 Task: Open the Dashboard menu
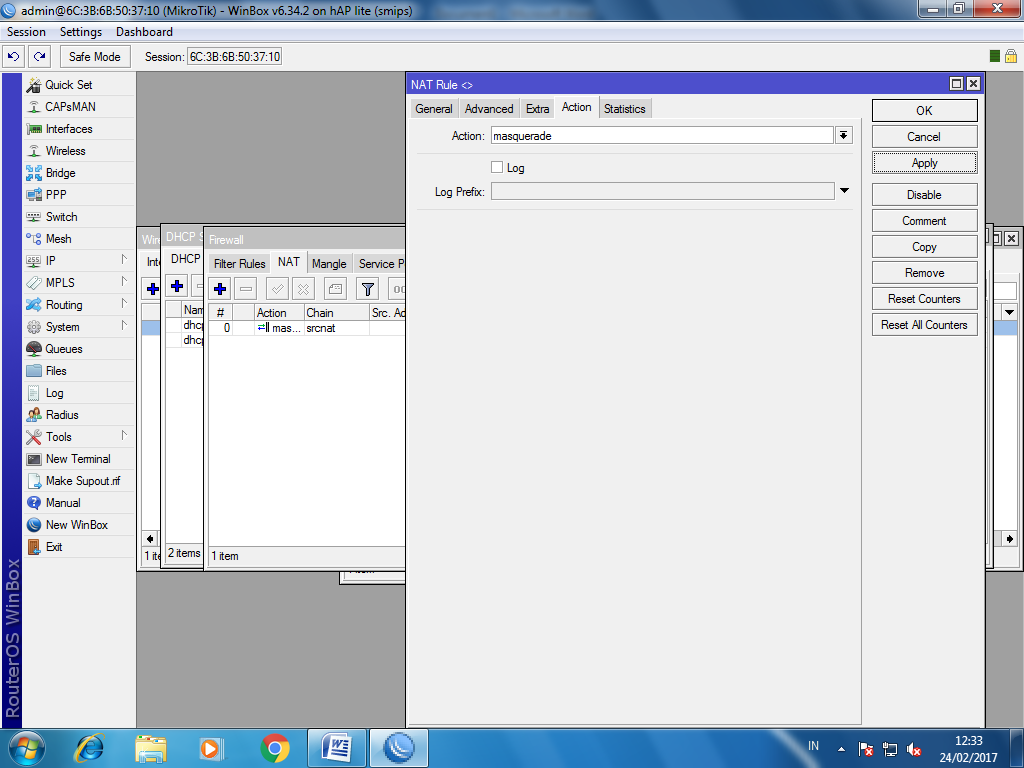point(144,32)
